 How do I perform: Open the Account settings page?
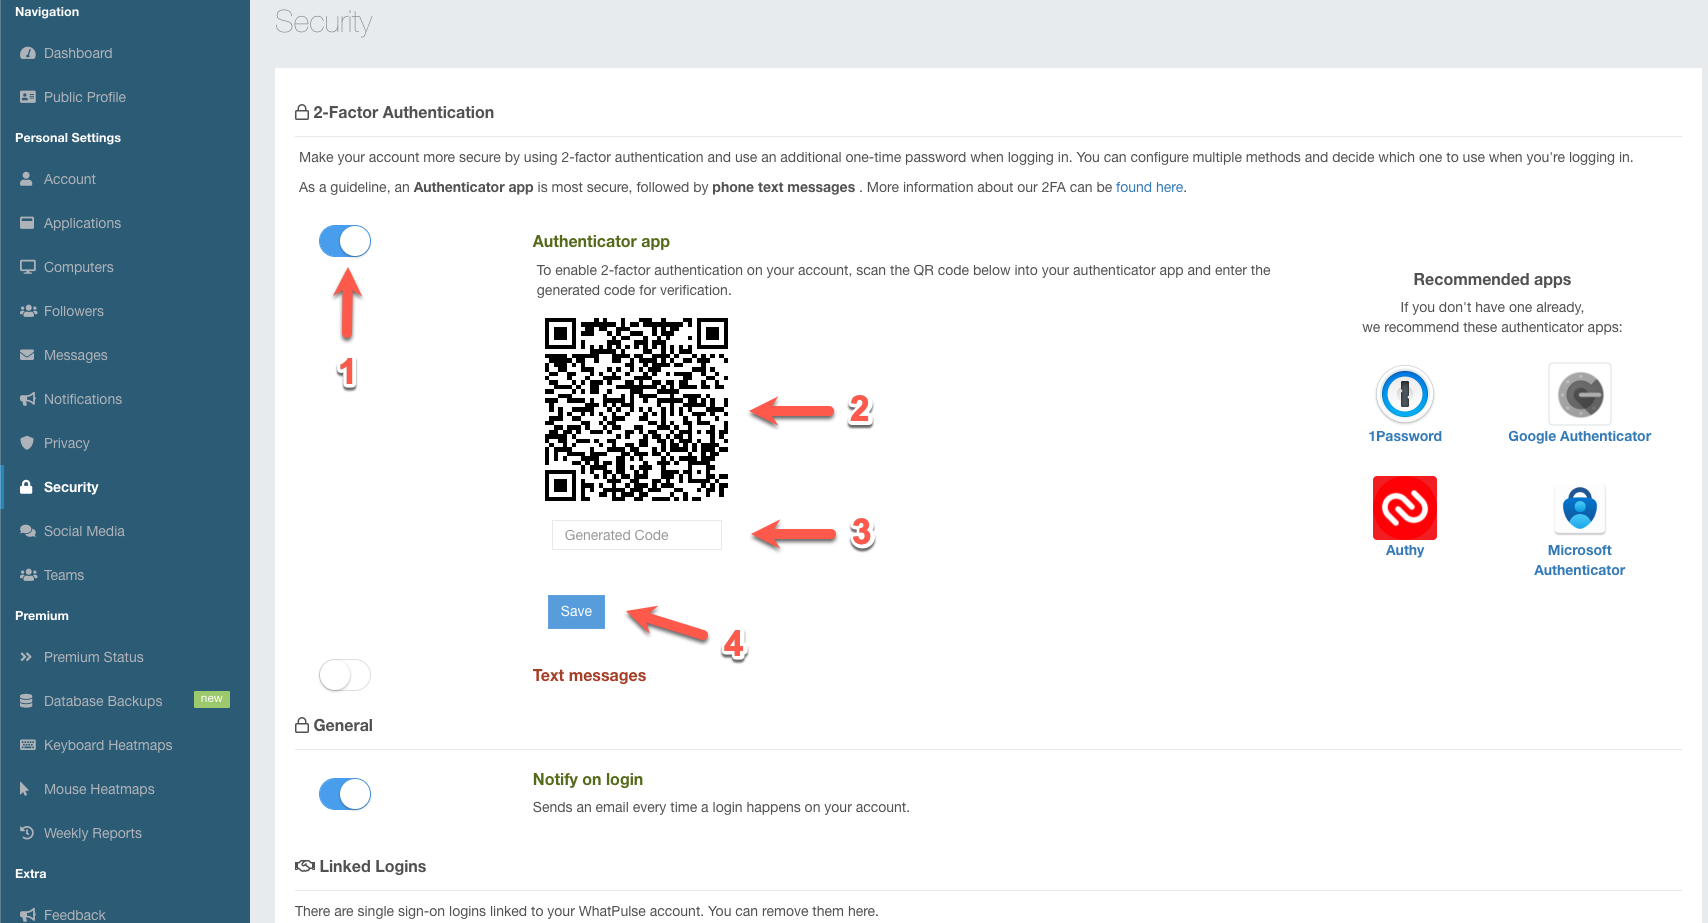(x=70, y=179)
